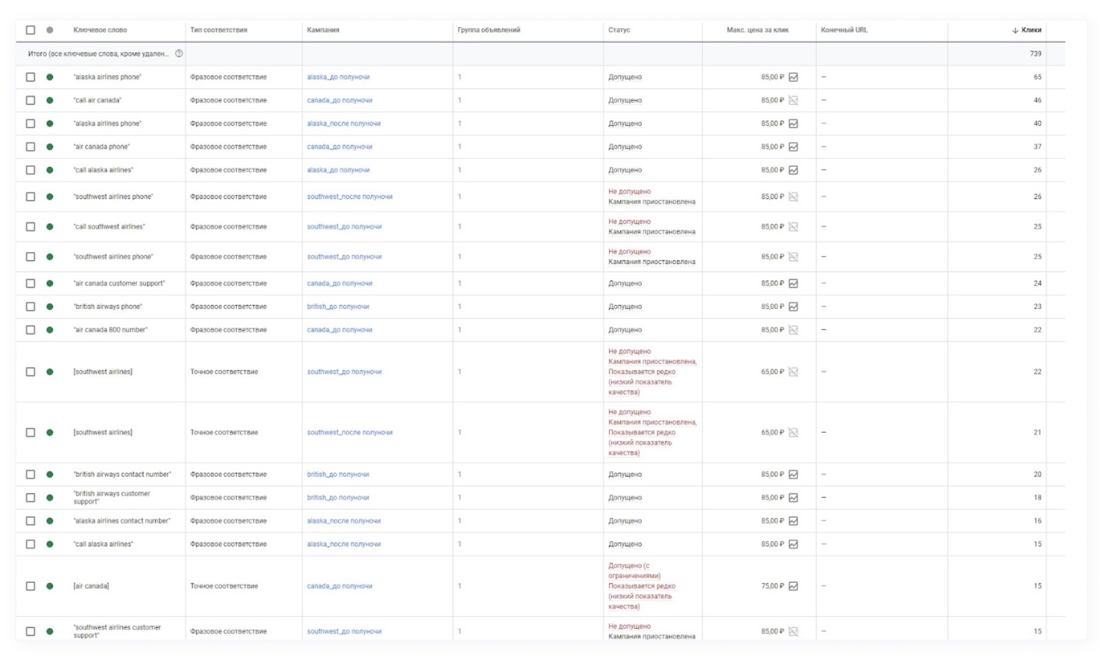This screenshot has height=661, width=1100.
Task: Open bid chart for "call alaska airlines" with 26 clicks
Action: coord(793,170)
